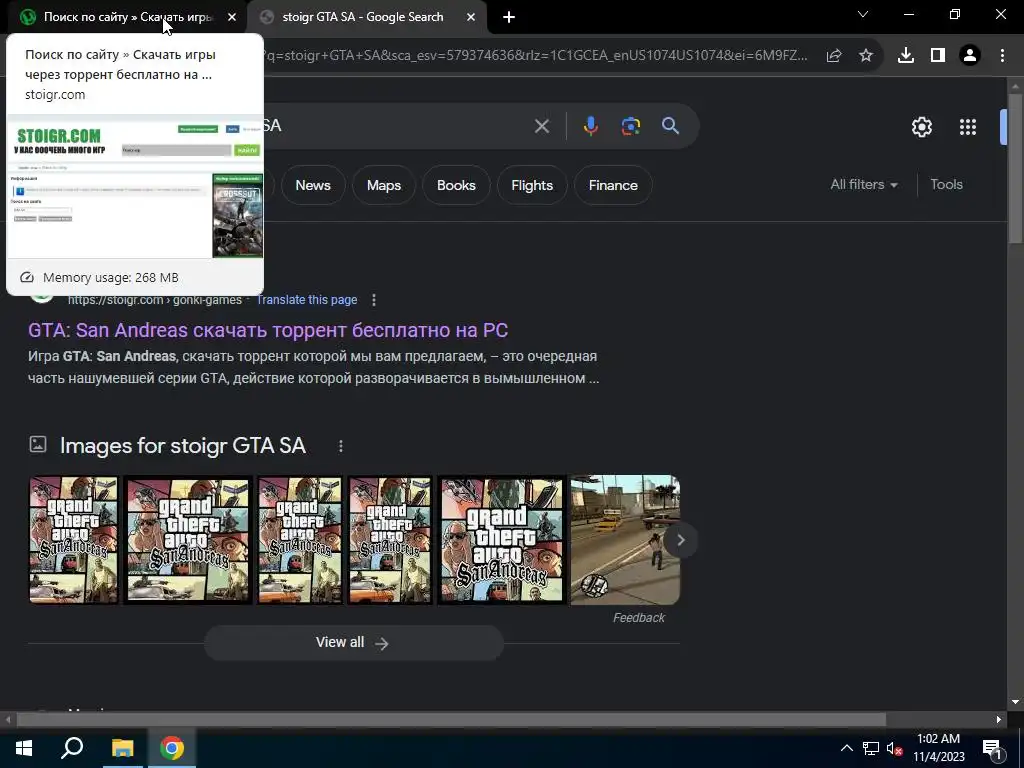This screenshot has height=768, width=1024.
Task: Open search Tools
Action: pos(946,184)
